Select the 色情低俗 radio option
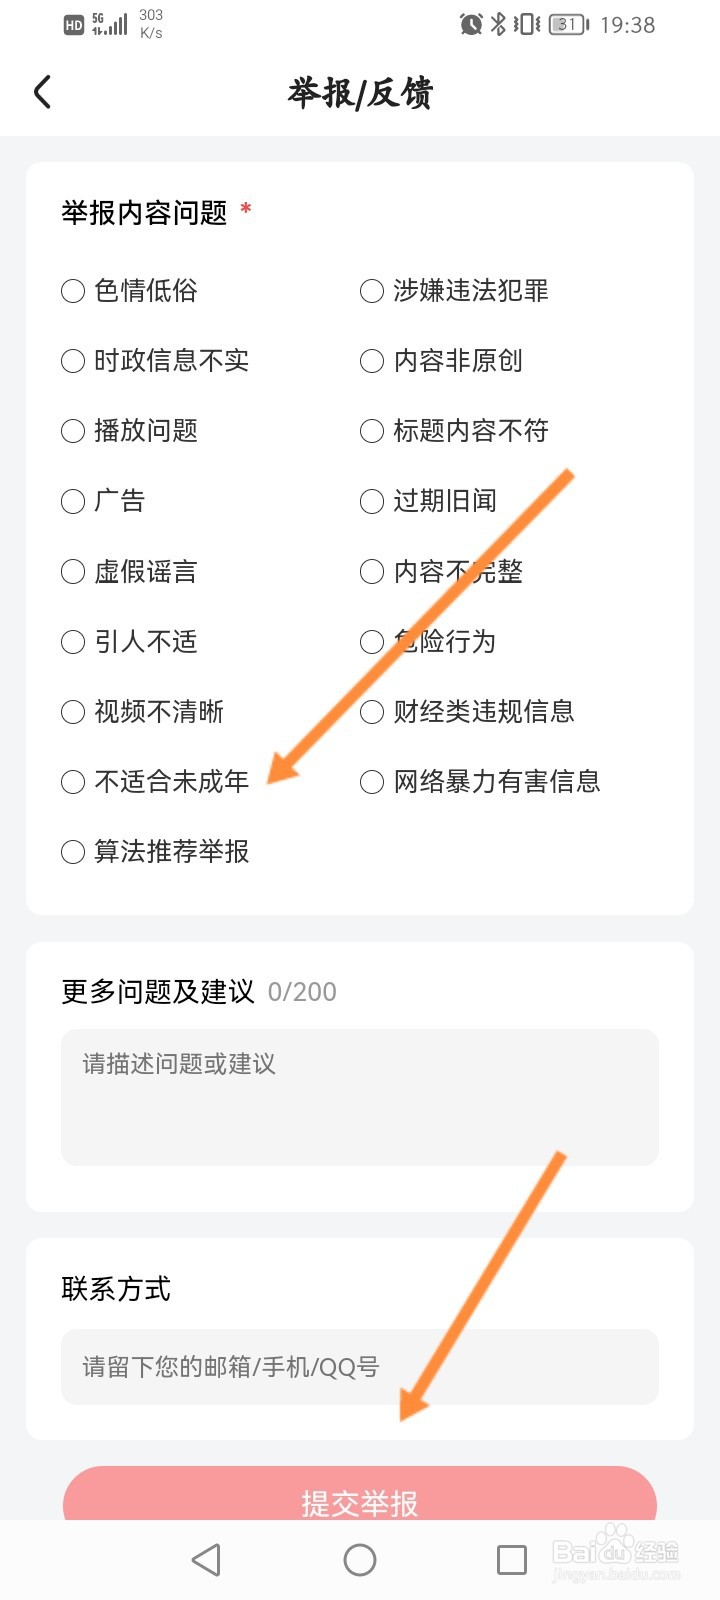Screen dimensions: 720x1600 click(x=130, y=291)
